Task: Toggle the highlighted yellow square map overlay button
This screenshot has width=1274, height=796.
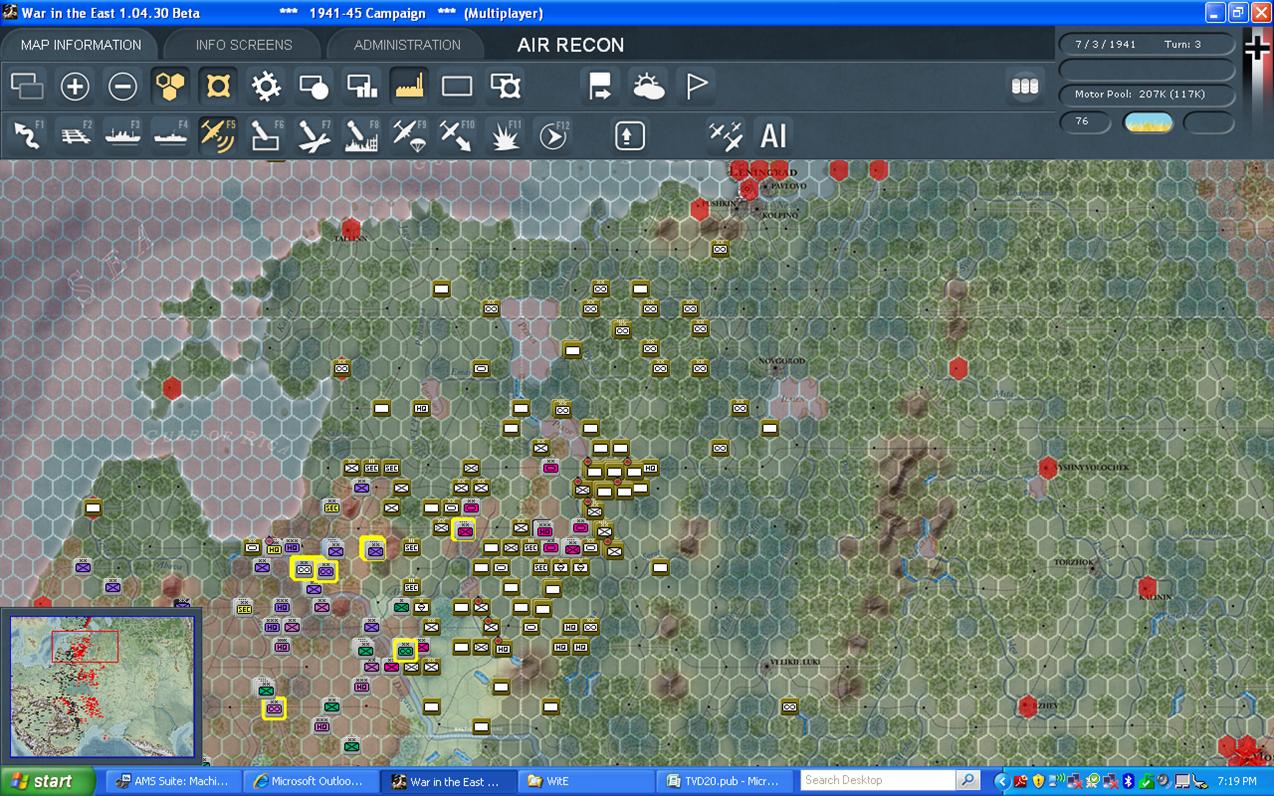Action: pyautogui.click(x=219, y=87)
